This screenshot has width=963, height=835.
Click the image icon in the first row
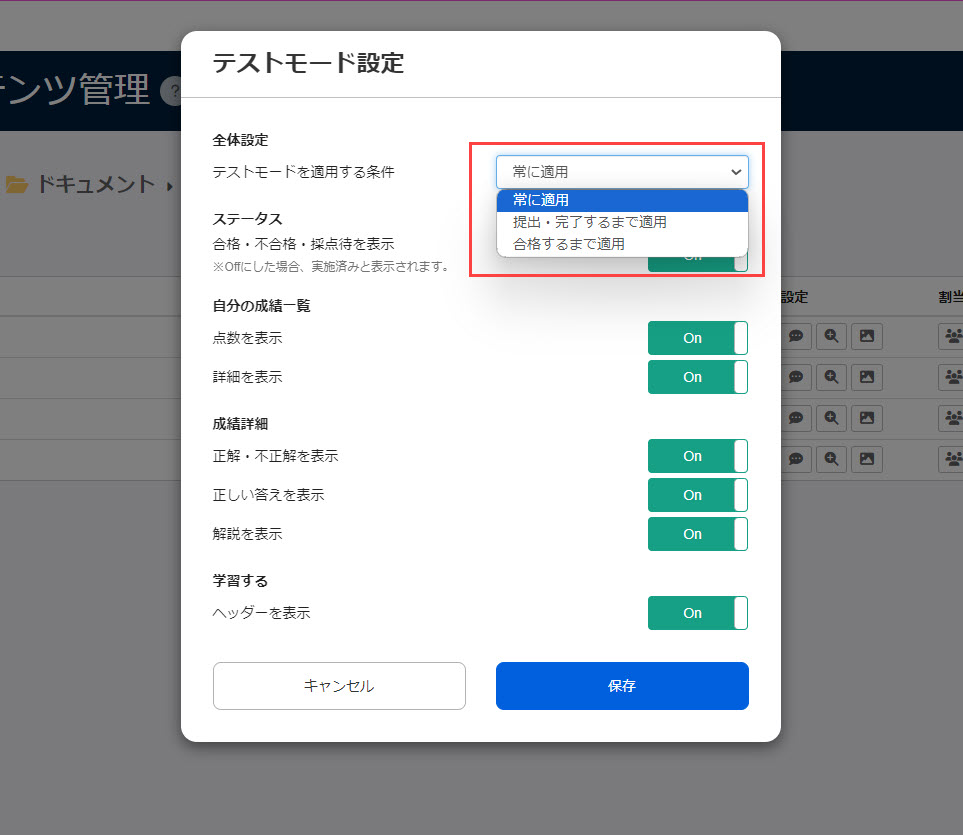(867, 337)
